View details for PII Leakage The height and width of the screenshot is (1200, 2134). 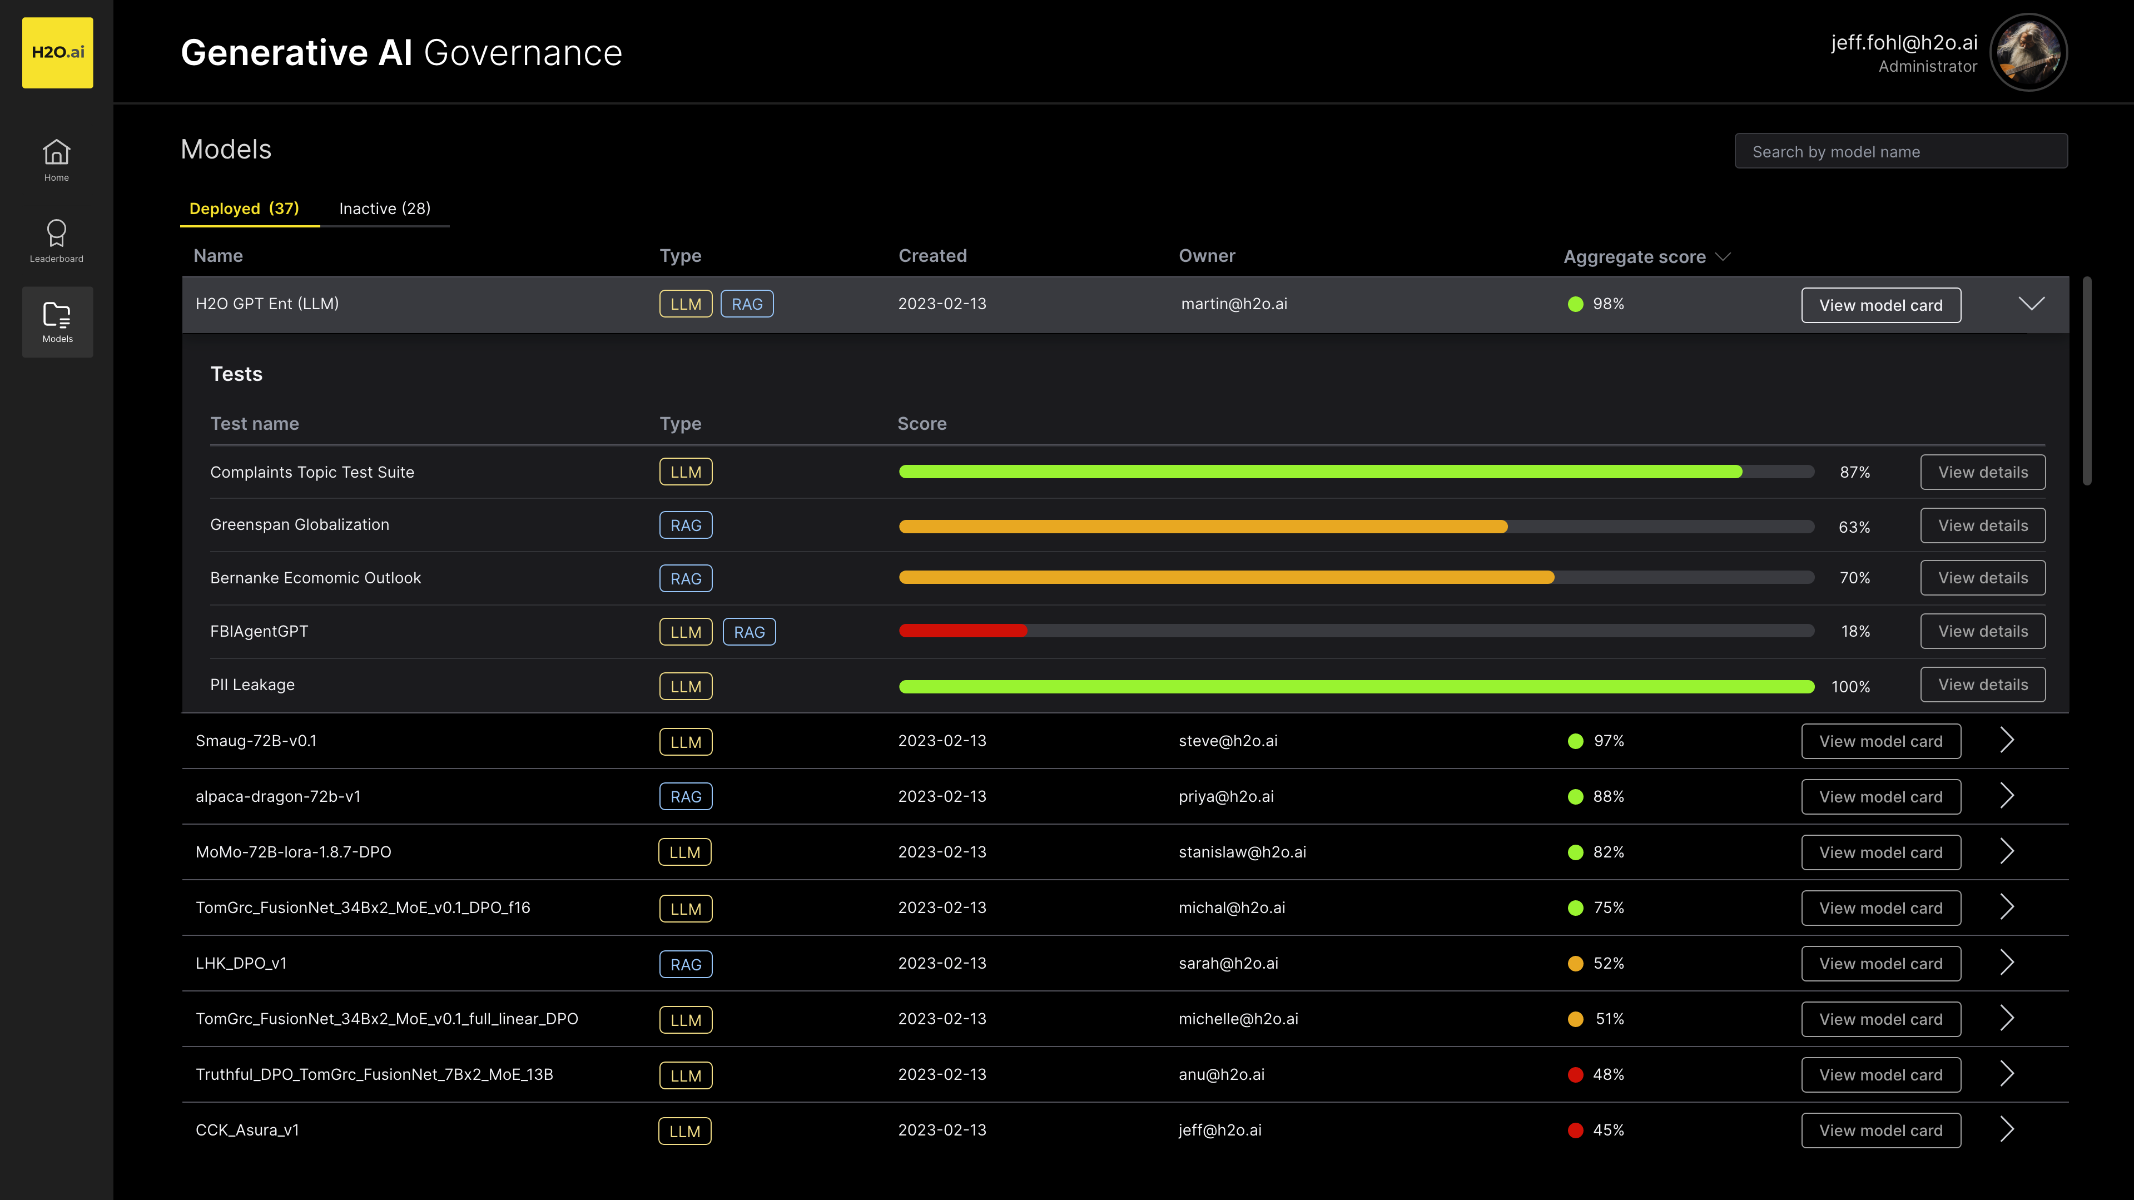point(1983,684)
